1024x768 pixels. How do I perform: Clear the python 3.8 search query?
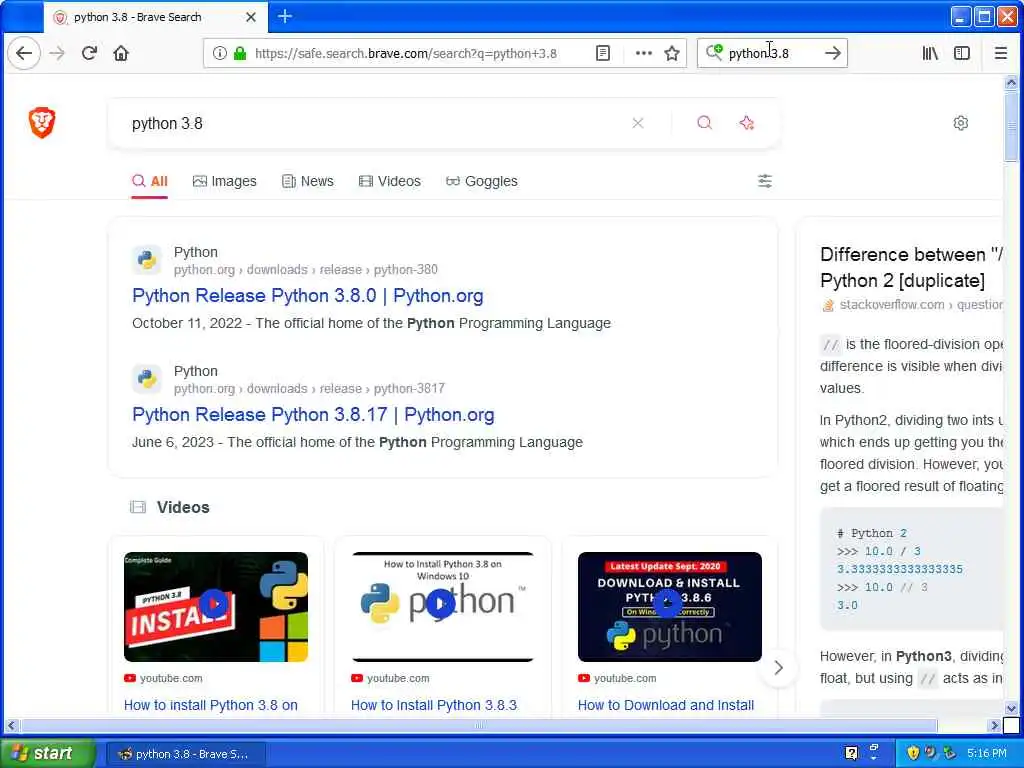tap(638, 123)
